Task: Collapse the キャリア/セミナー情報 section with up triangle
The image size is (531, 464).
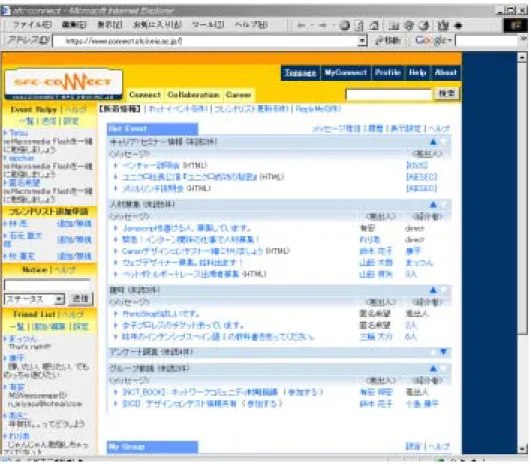Action: point(433,142)
